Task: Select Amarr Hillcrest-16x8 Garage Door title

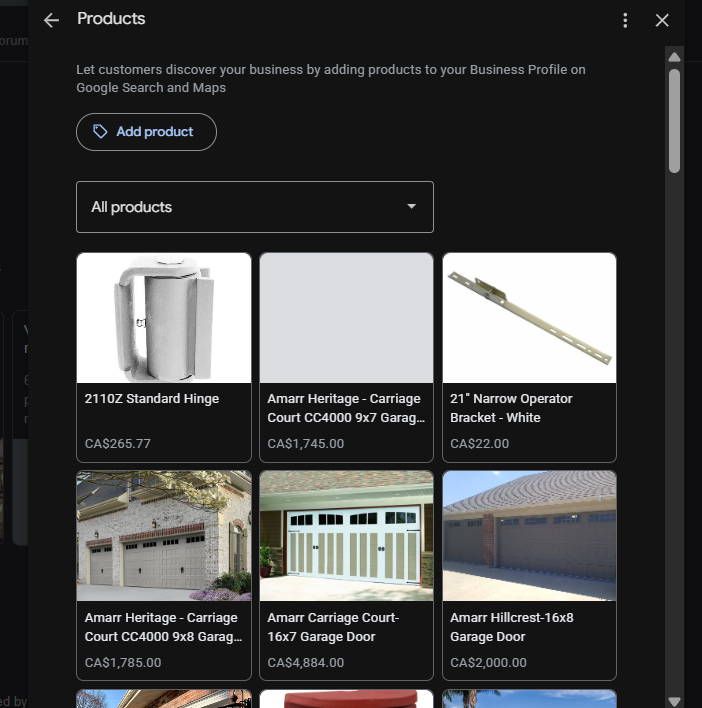Action: pyautogui.click(x=511, y=627)
